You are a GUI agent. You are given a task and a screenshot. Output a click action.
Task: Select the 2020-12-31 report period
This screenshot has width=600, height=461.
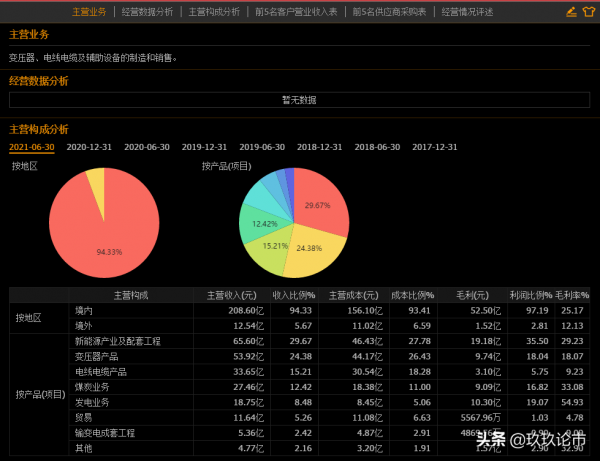(89, 147)
